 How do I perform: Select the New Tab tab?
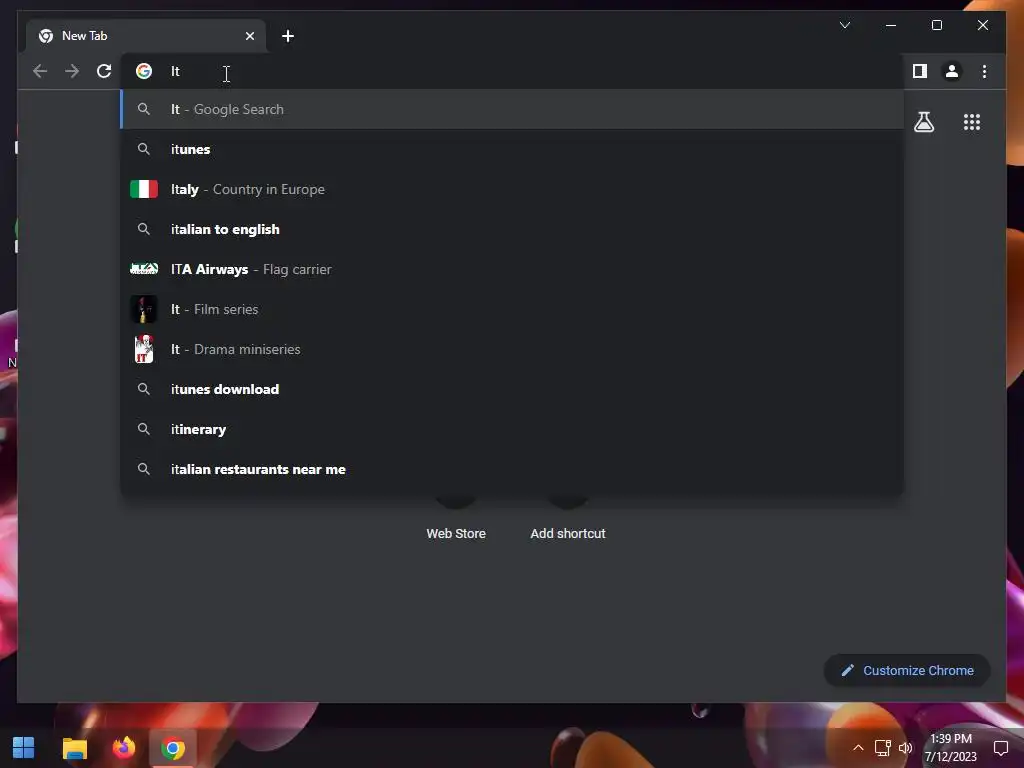pos(146,36)
